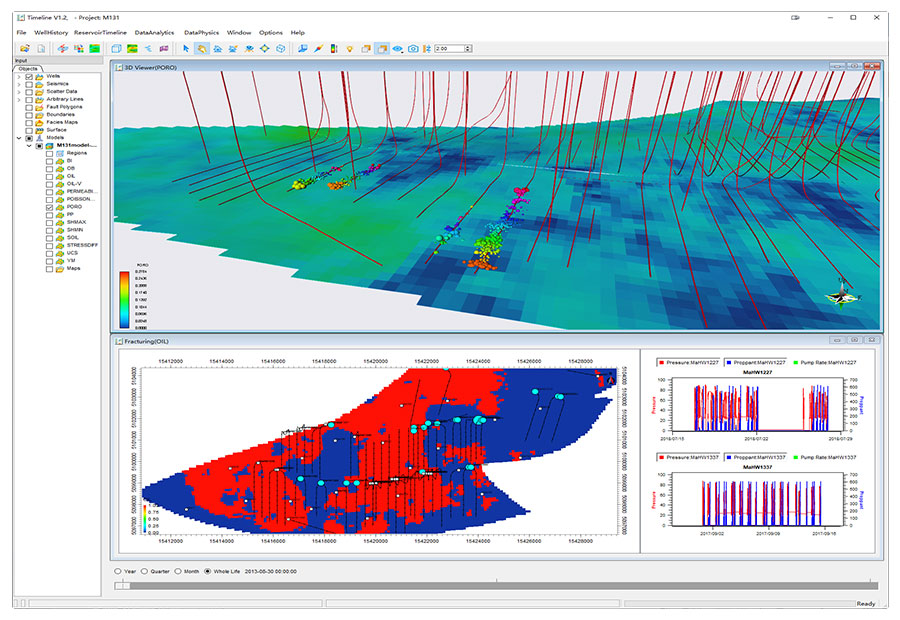
Task: Collapse the M131model tree node
Action: pos(29,146)
